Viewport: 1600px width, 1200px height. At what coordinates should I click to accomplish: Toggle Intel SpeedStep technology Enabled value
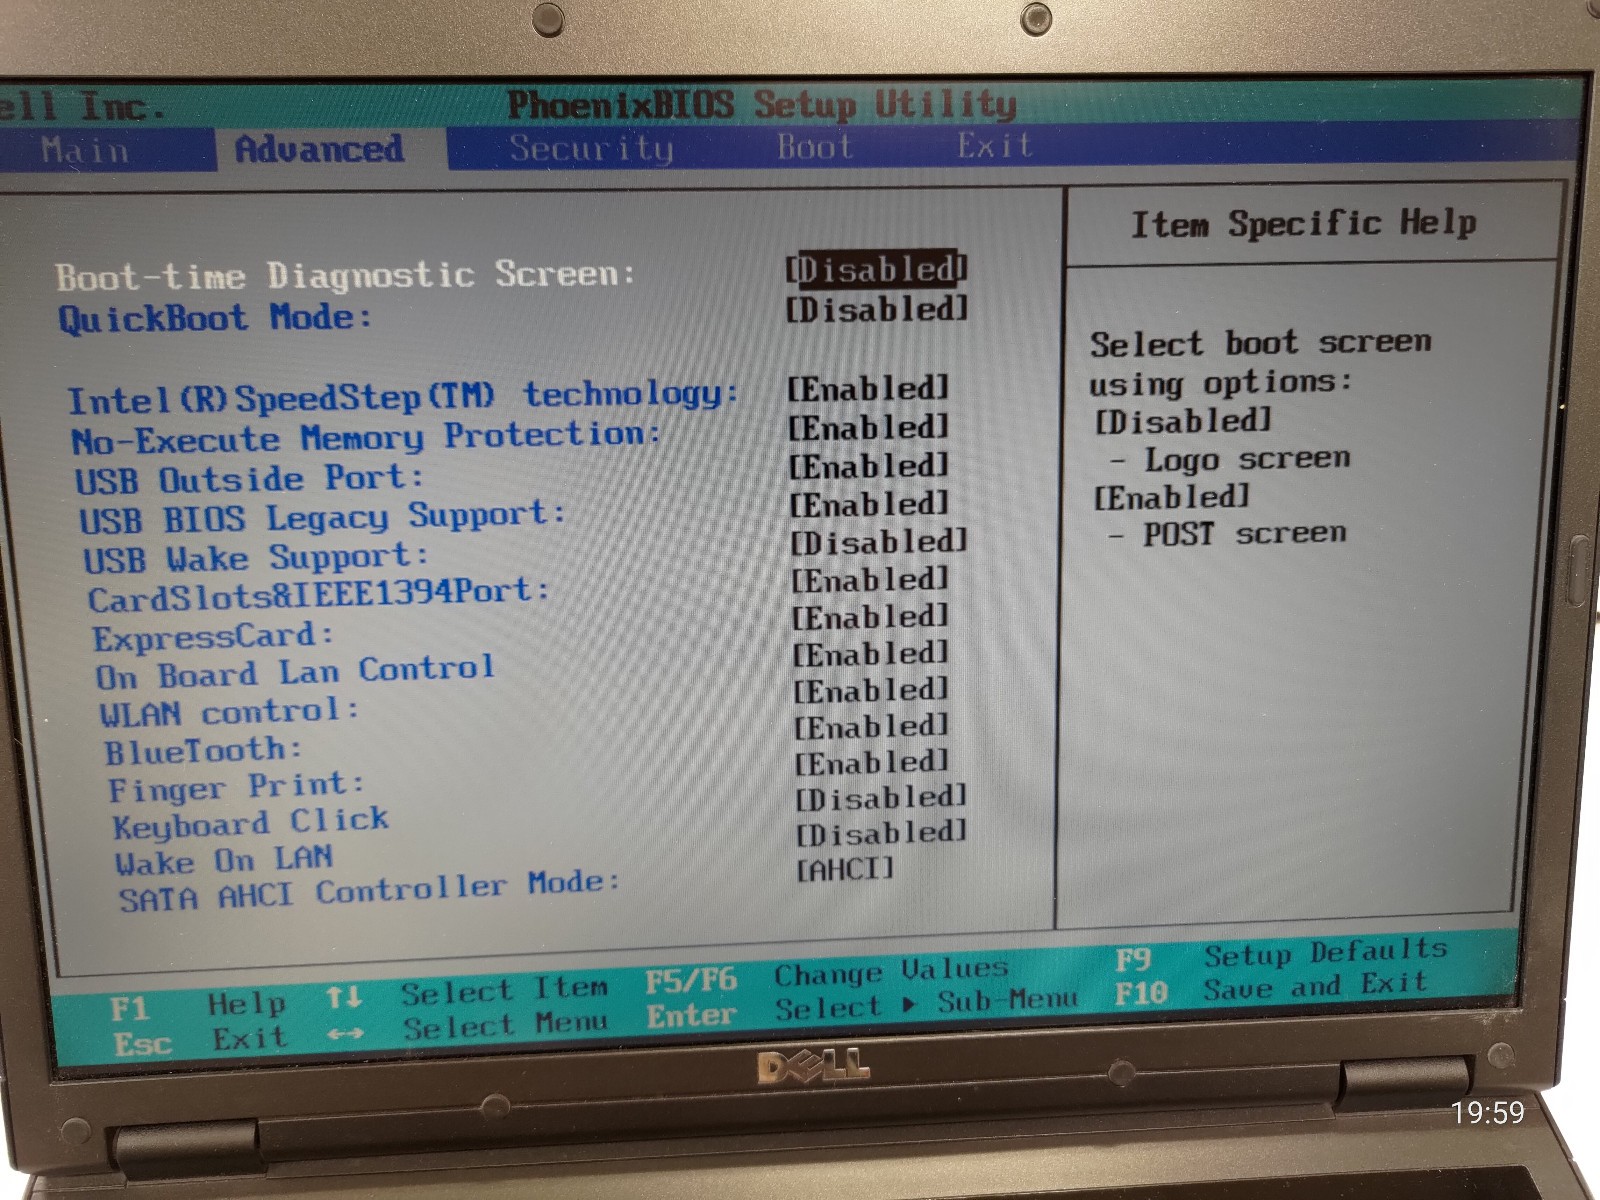pos(868,388)
